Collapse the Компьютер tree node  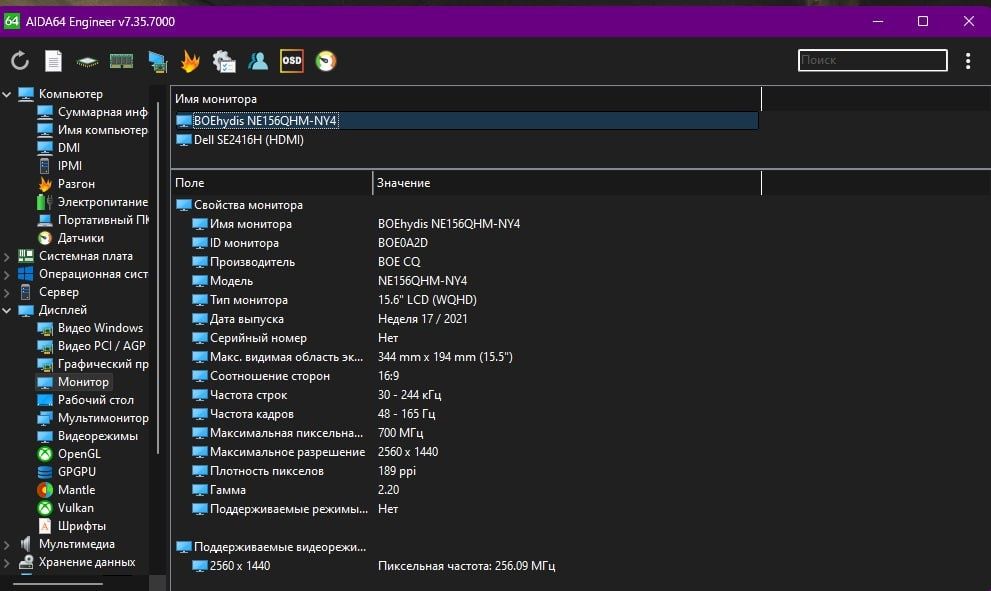point(7,94)
